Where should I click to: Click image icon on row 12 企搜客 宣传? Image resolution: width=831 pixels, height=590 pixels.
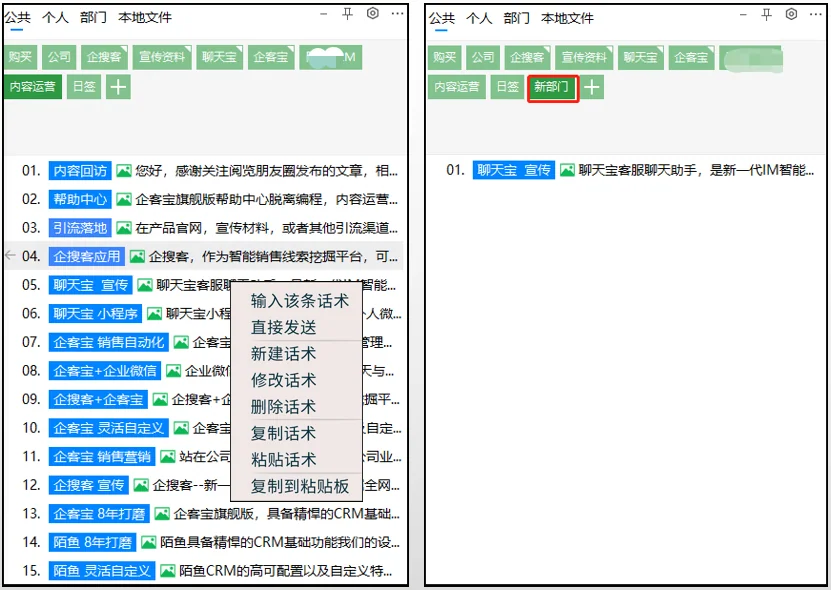[x=141, y=485]
